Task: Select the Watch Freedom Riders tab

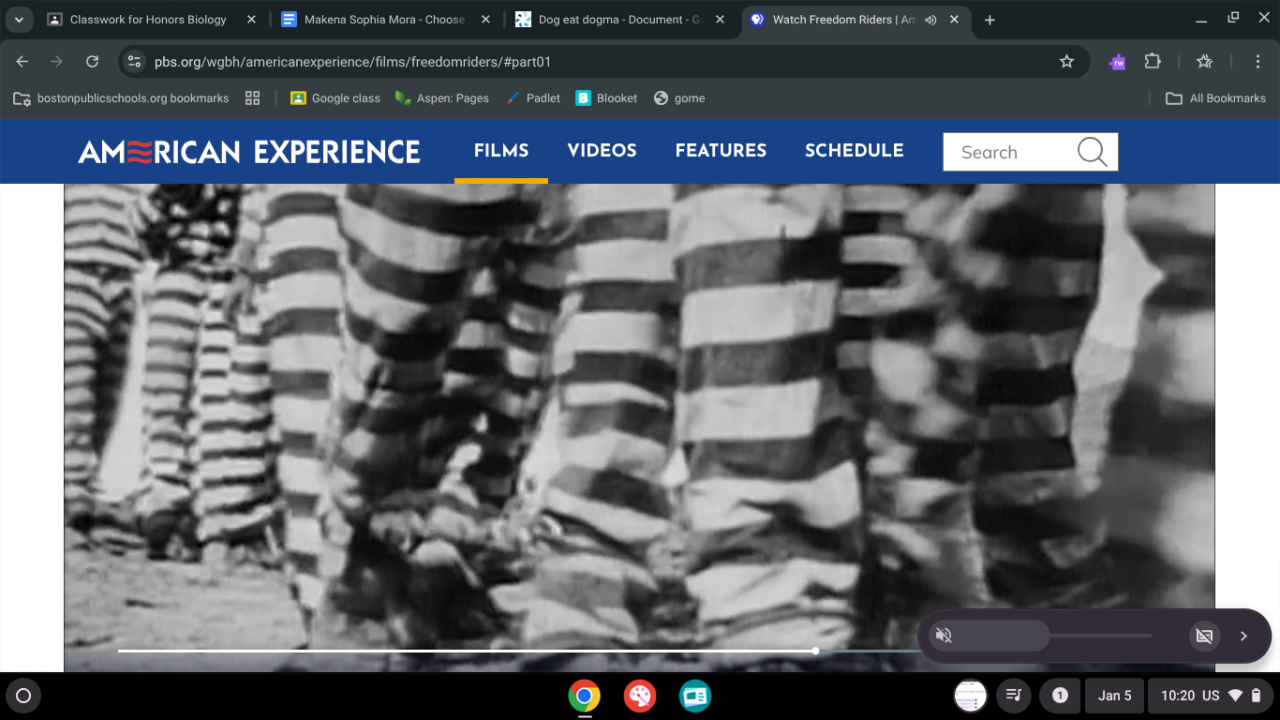Action: [843, 20]
